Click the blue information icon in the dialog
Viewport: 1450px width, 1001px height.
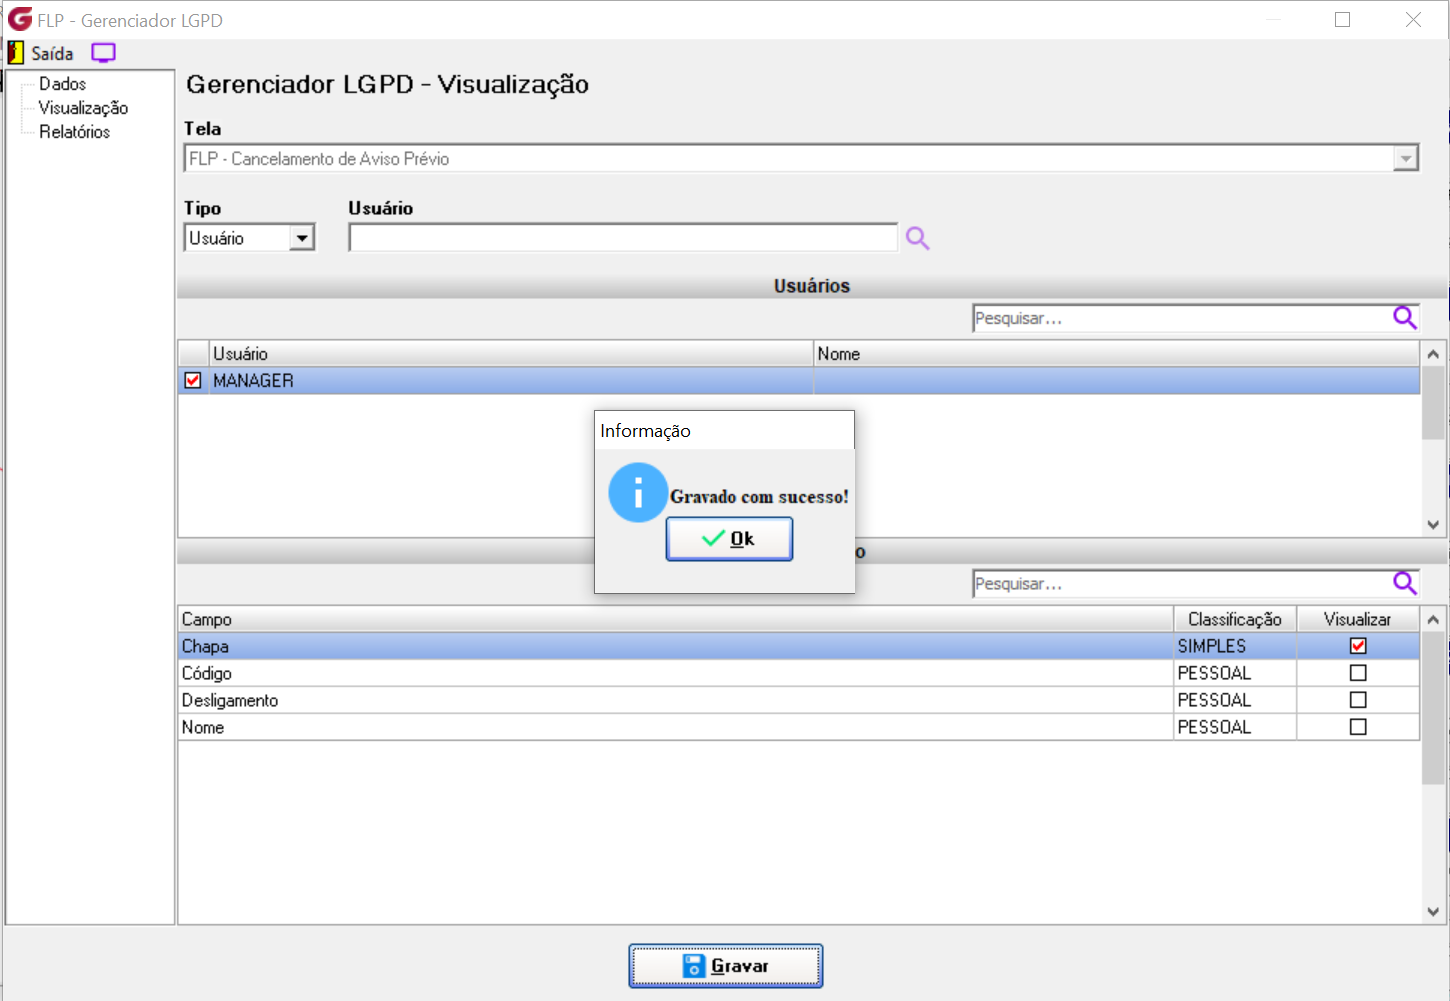[x=638, y=492]
